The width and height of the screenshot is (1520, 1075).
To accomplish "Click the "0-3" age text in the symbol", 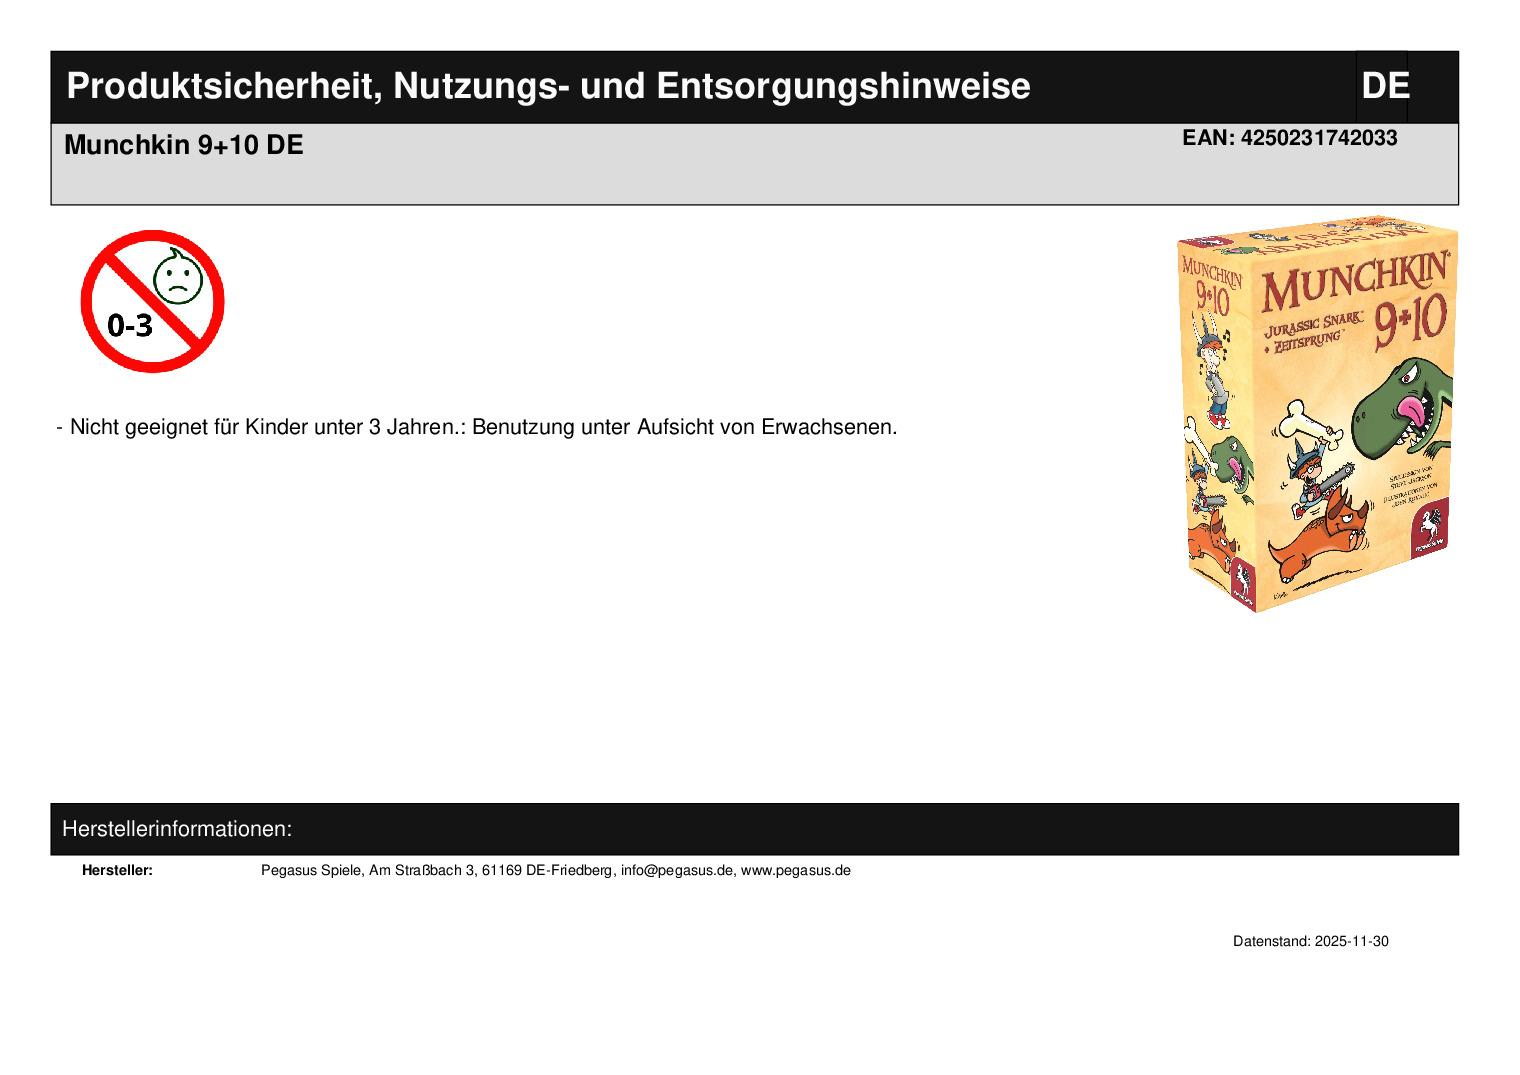I will (x=130, y=325).
